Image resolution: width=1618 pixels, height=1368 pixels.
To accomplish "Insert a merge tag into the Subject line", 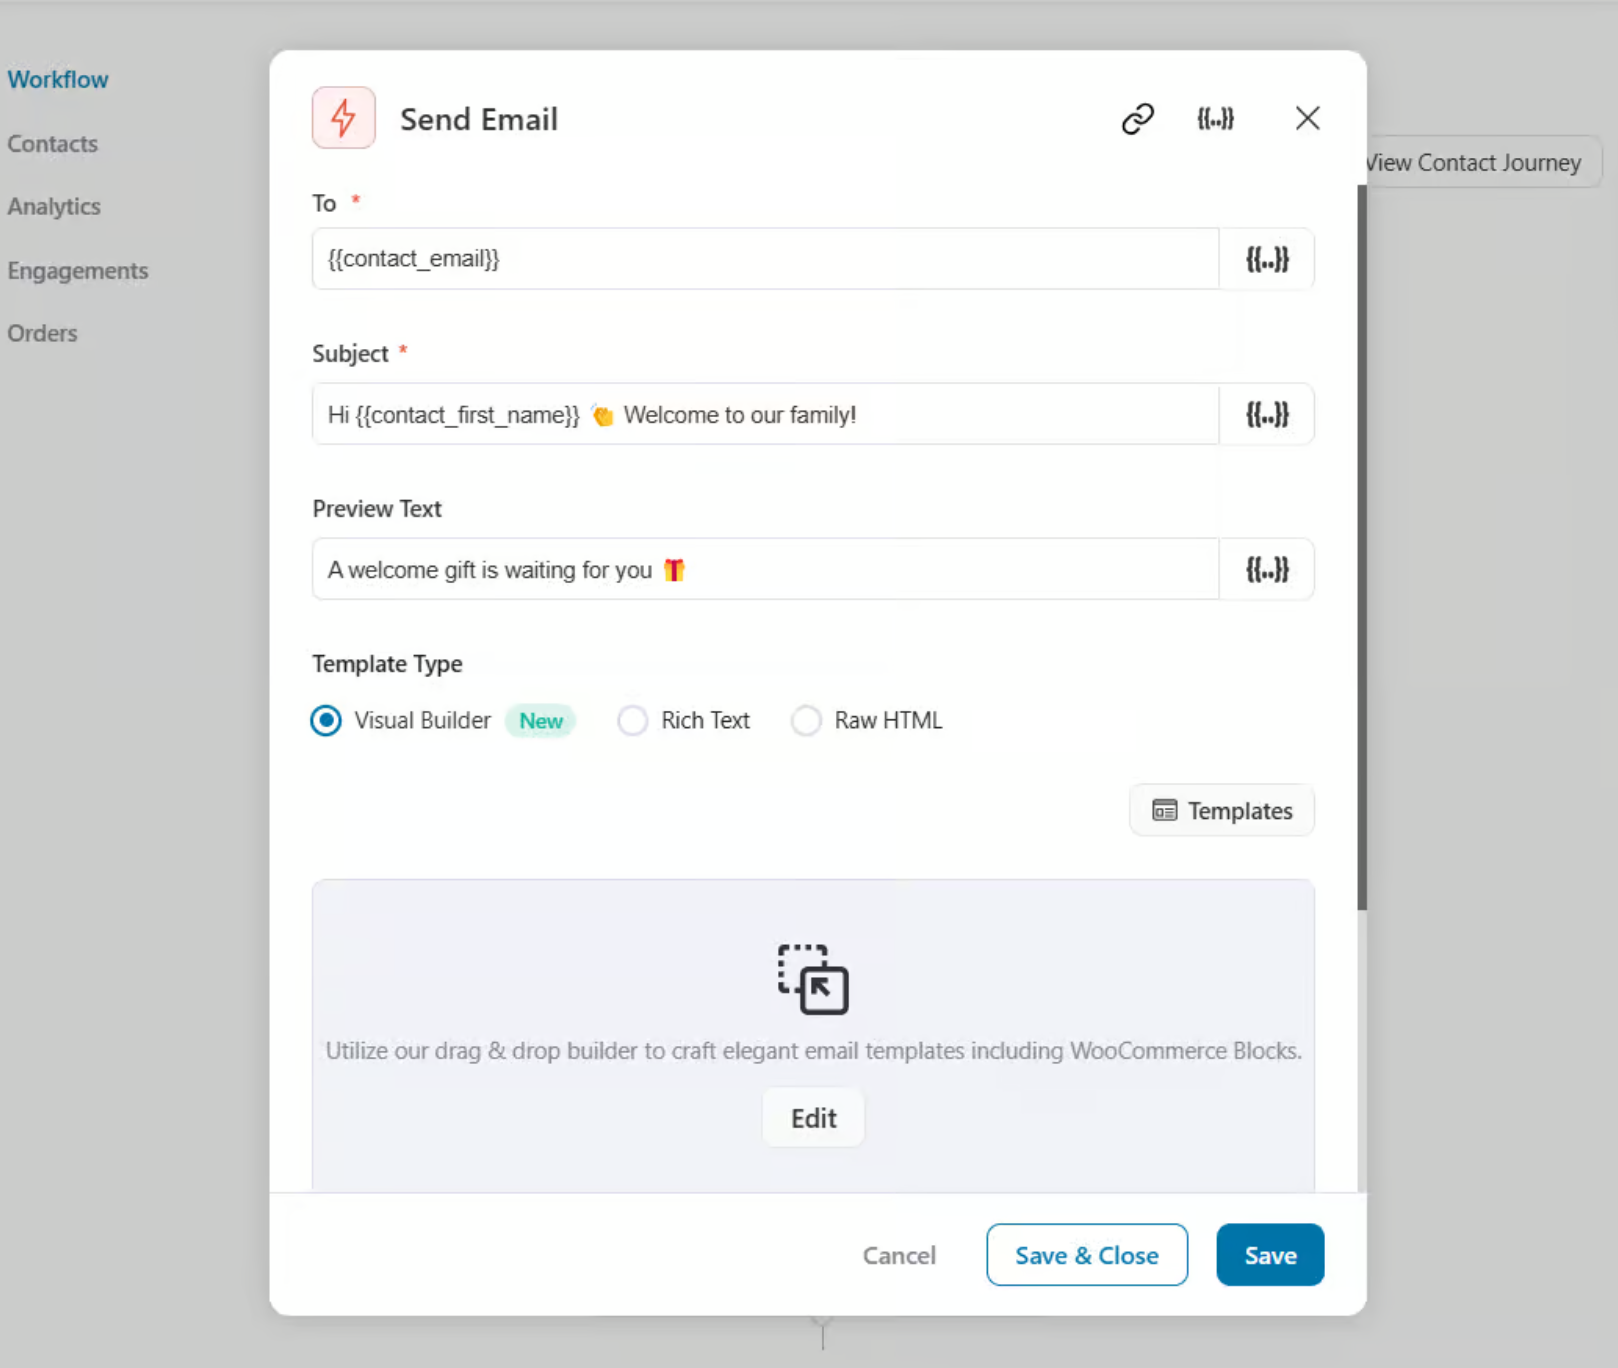I will (1267, 414).
